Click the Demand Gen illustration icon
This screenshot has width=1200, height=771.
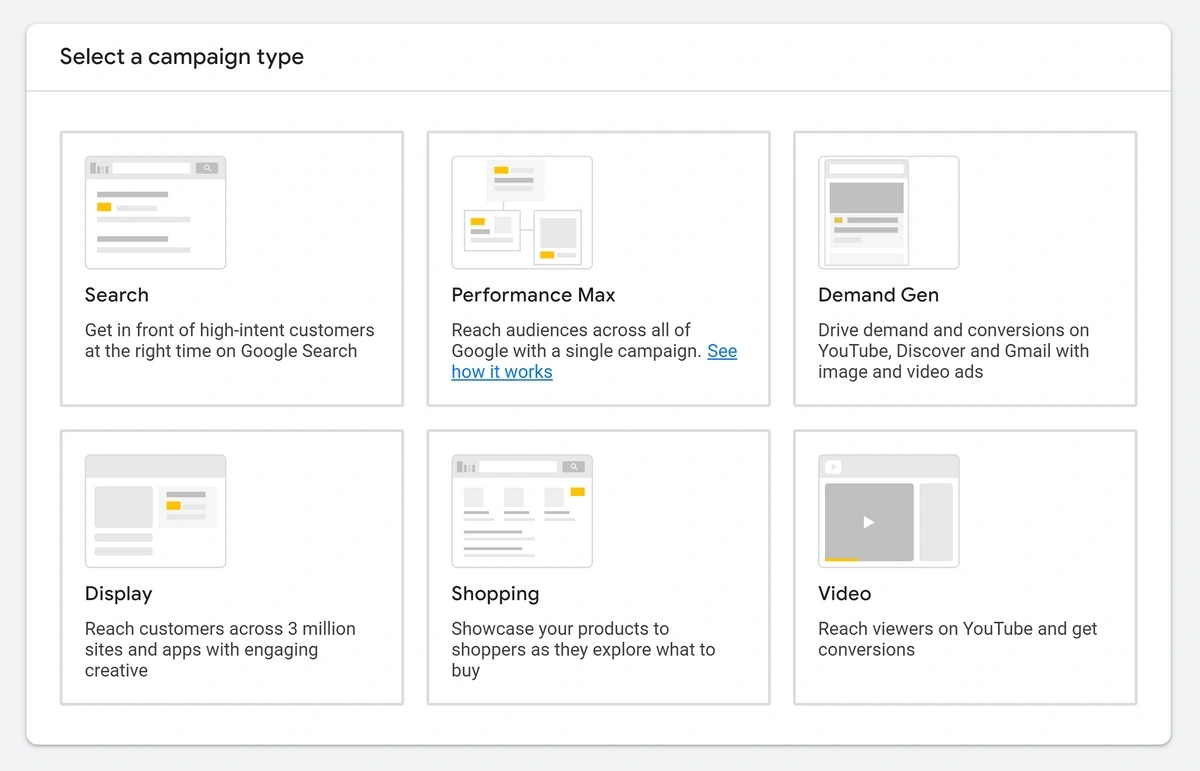(x=888, y=212)
